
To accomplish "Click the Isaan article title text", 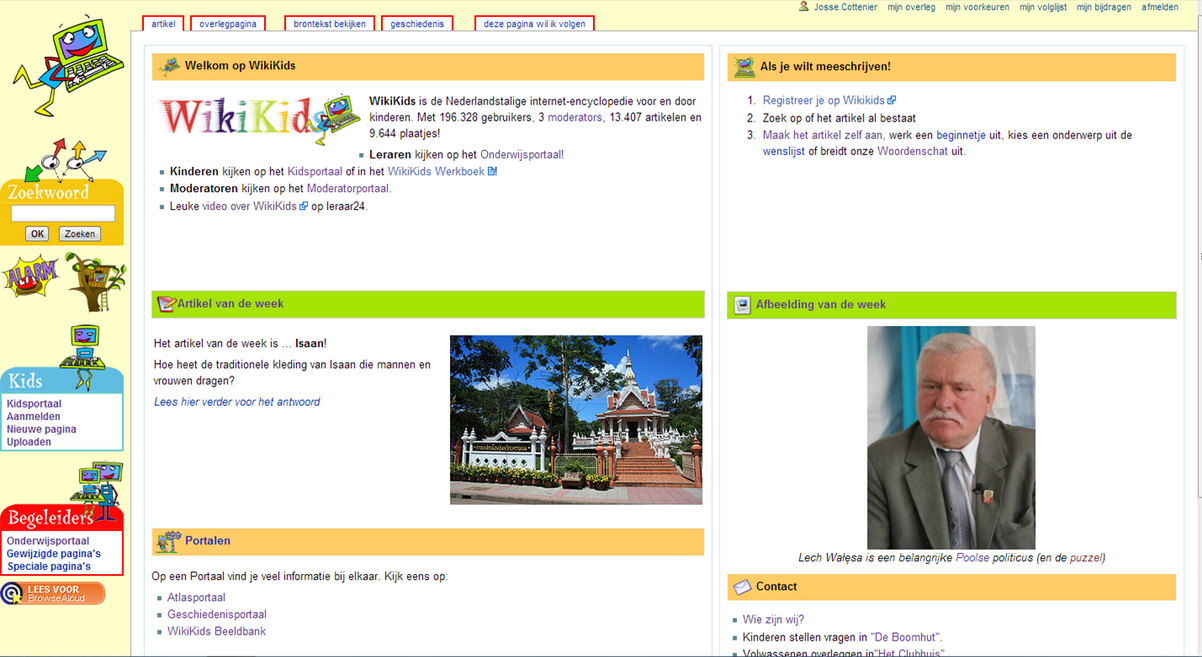I will tap(309, 343).
